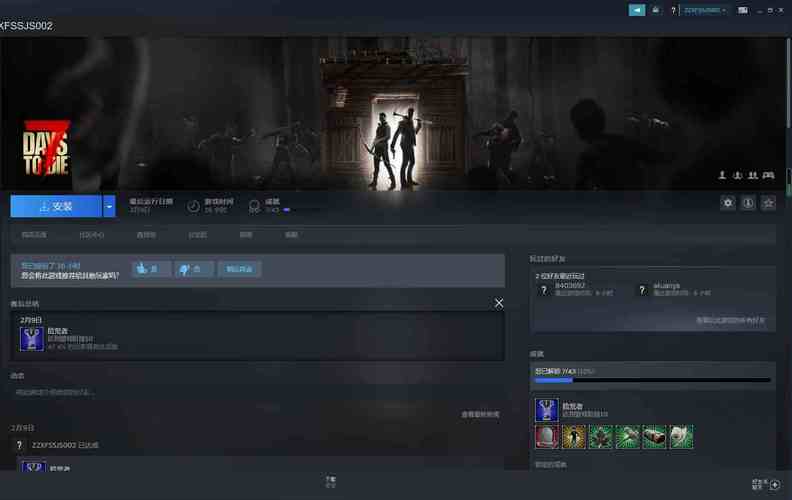Screen dimensions: 792x500
Task: Click friend name 8403692
Action: pyautogui.click(x=570, y=286)
